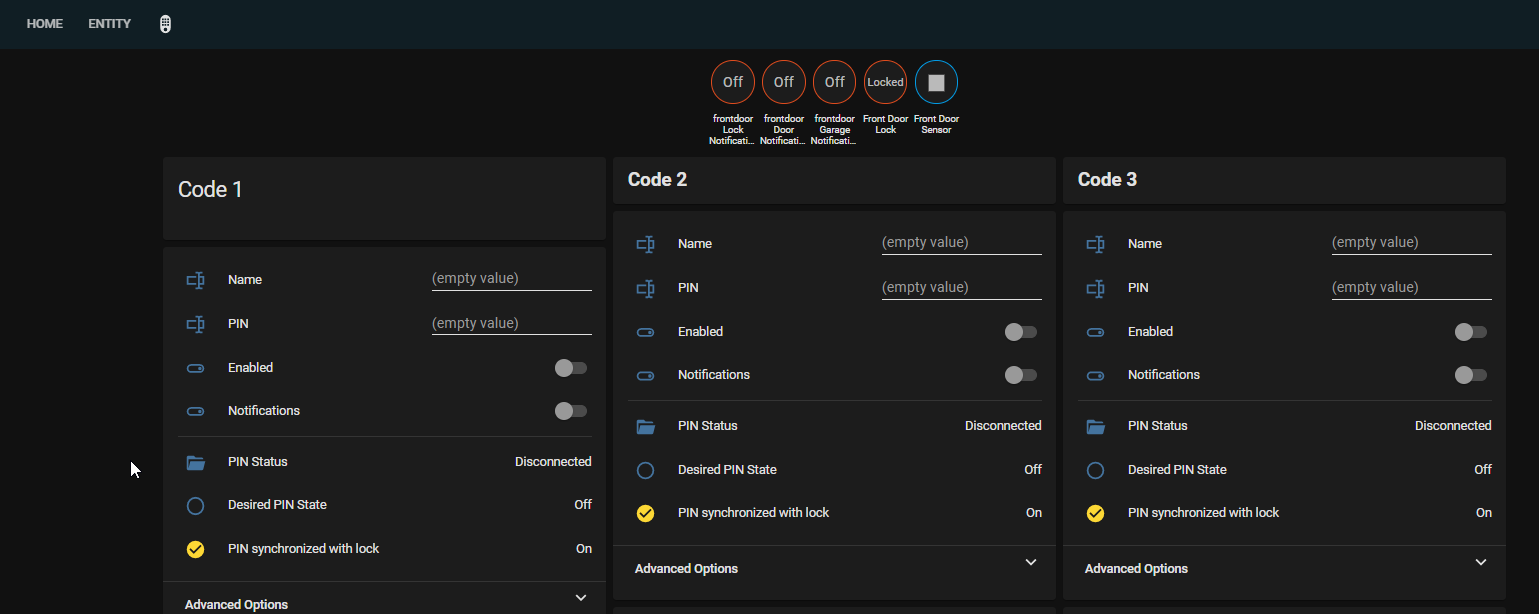Click Code 1 PIN Status Disconnected value

[x=553, y=462]
